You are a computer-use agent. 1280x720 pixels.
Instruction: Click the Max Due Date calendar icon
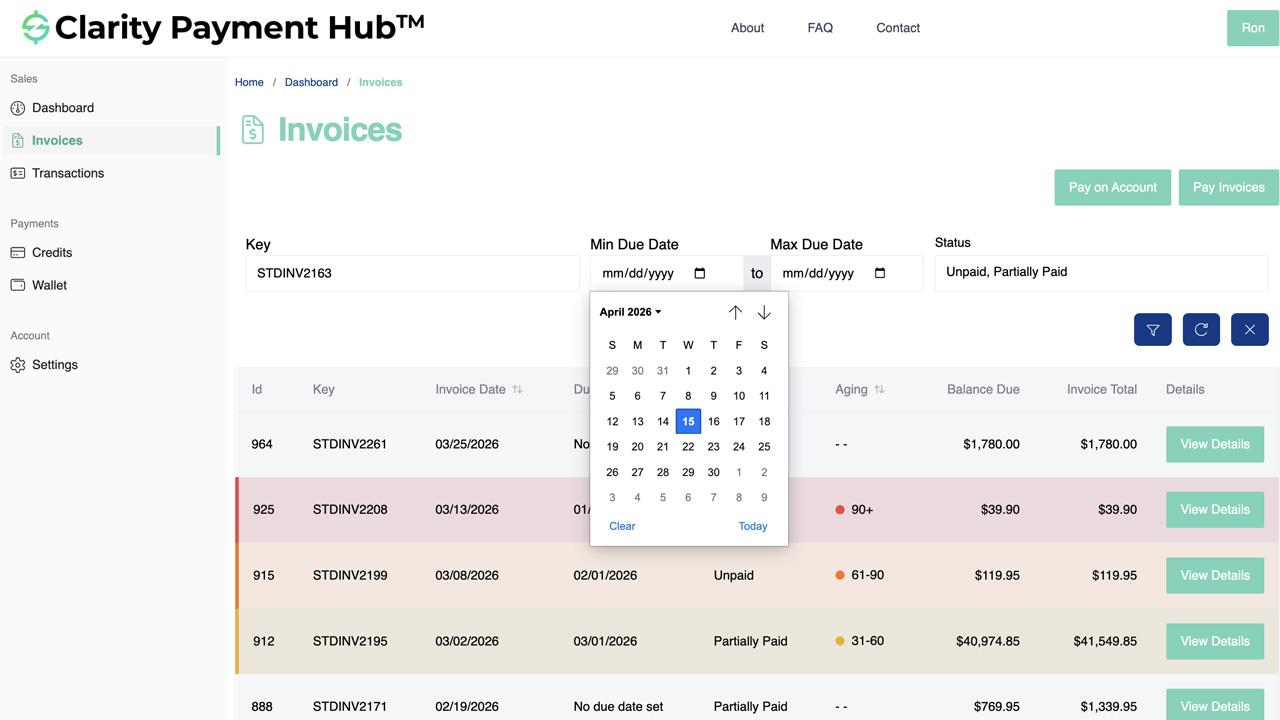(x=880, y=272)
